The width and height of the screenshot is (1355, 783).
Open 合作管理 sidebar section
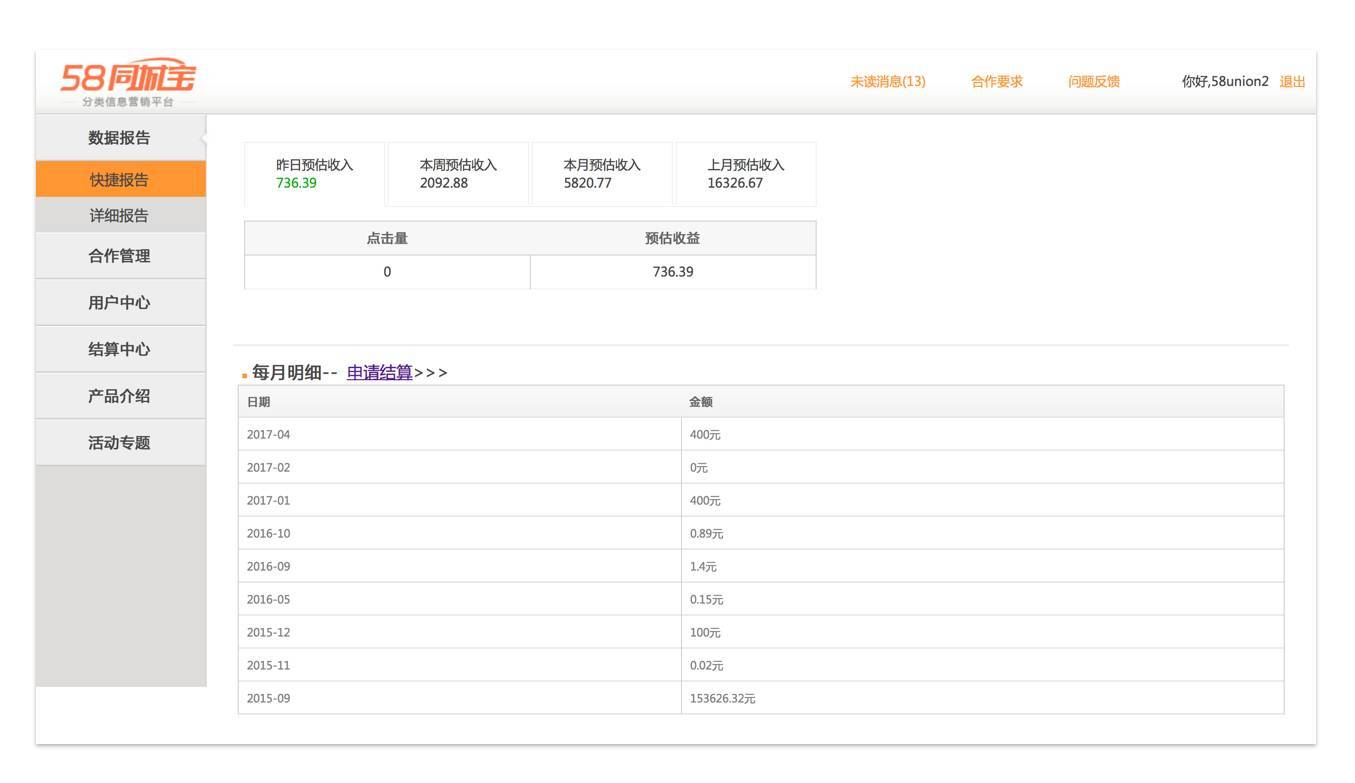(120, 256)
